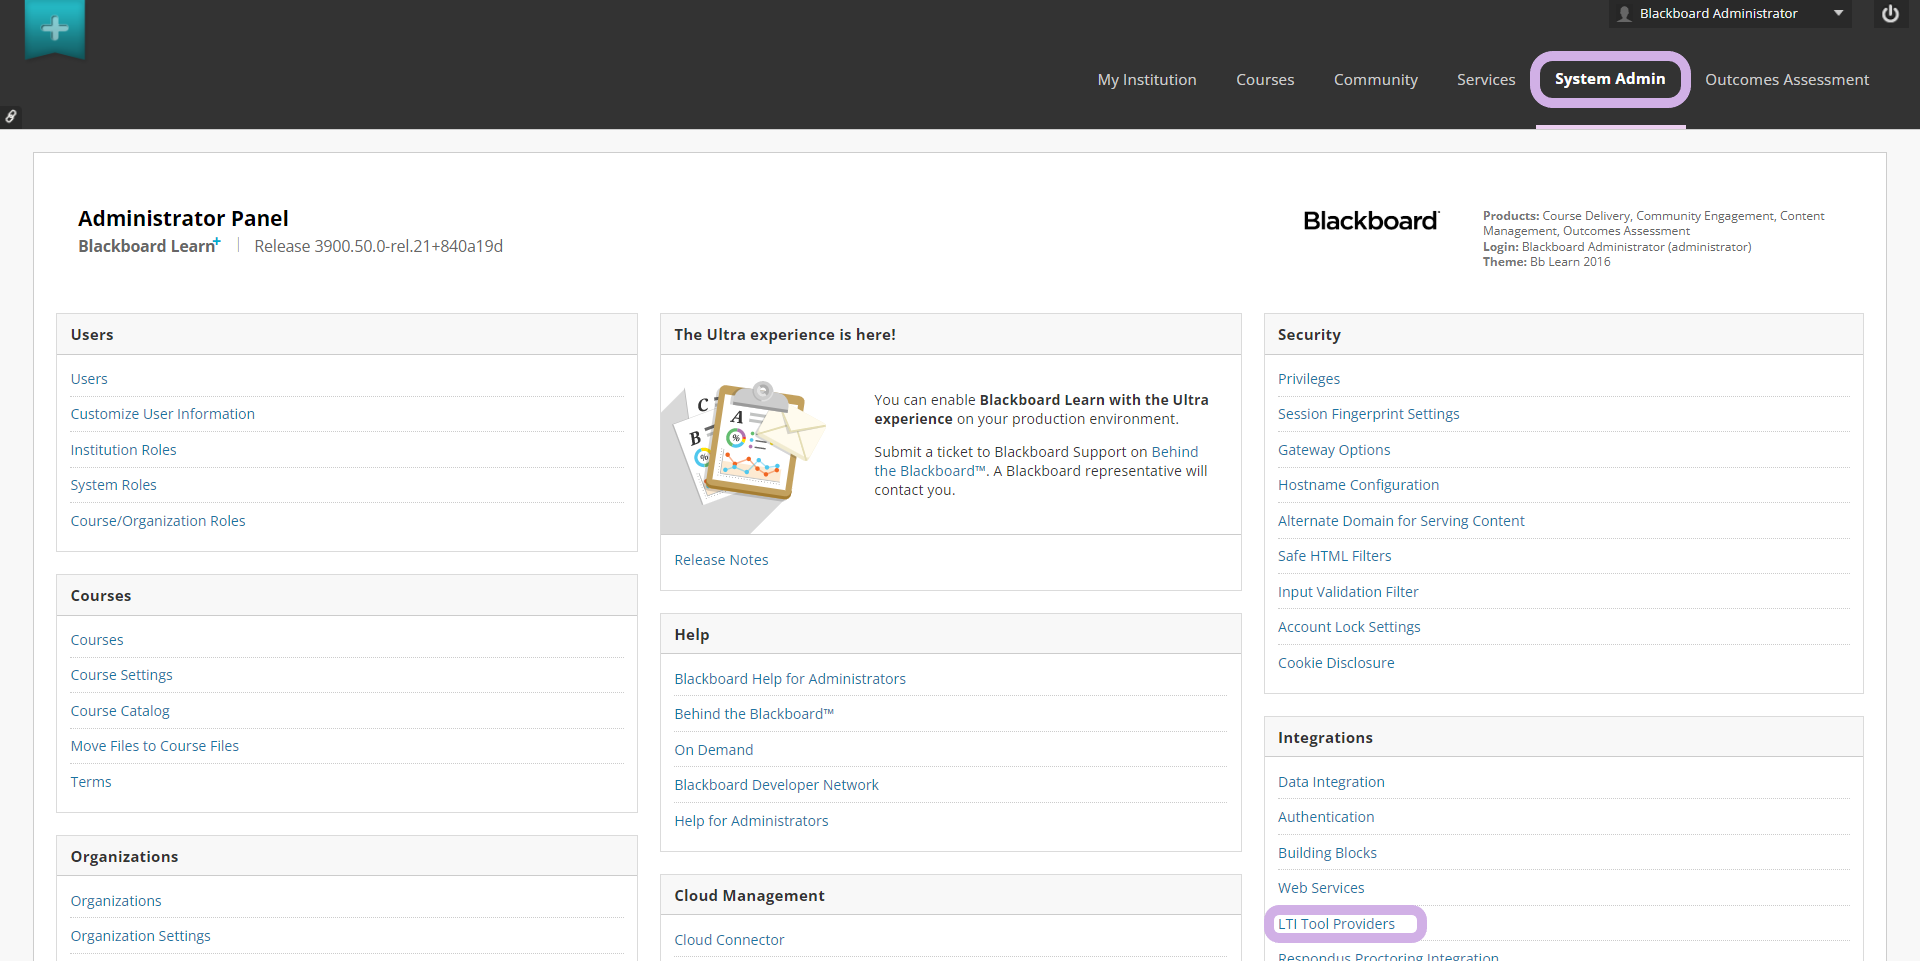
Task: Open the Services tab
Action: (x=1486, y=80)
